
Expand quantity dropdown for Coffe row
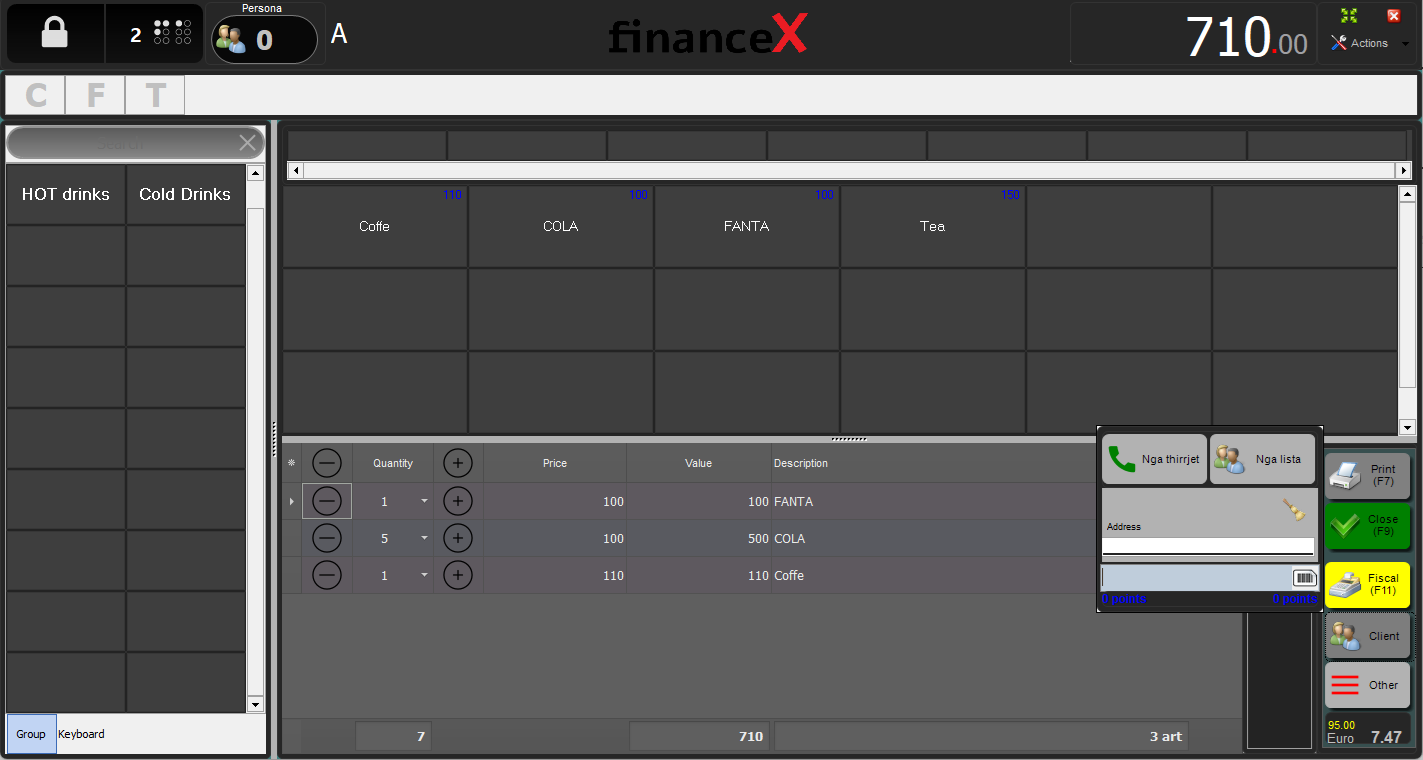click(424, 575)
